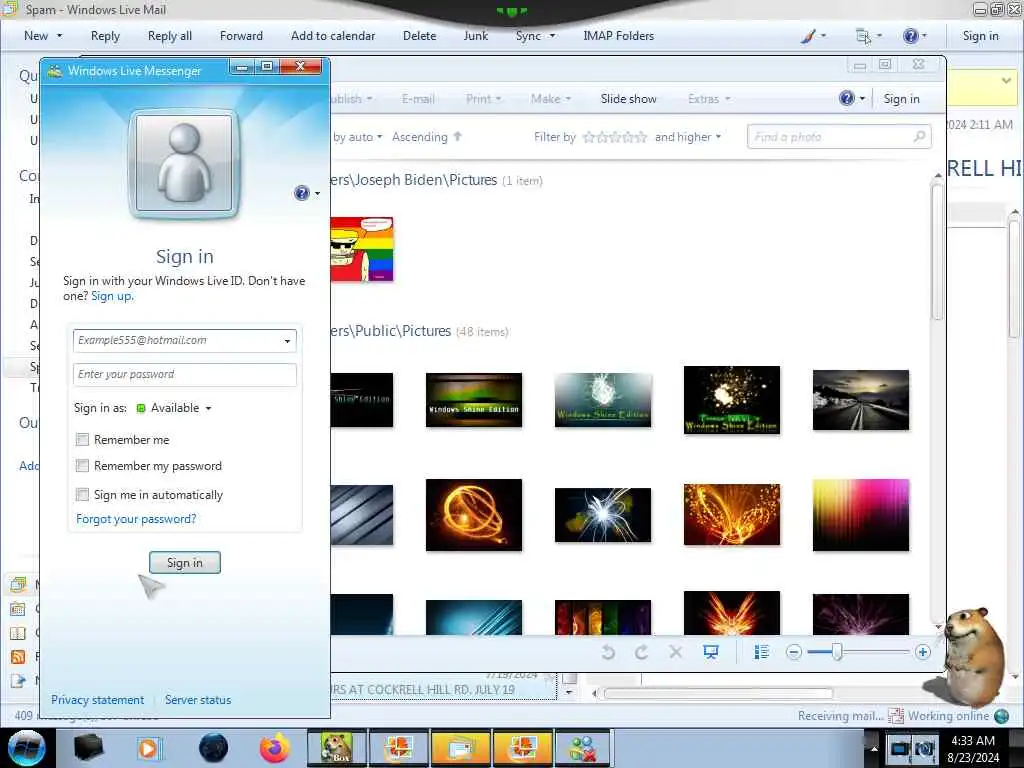Open the Windows Start orb

(26, 748)
